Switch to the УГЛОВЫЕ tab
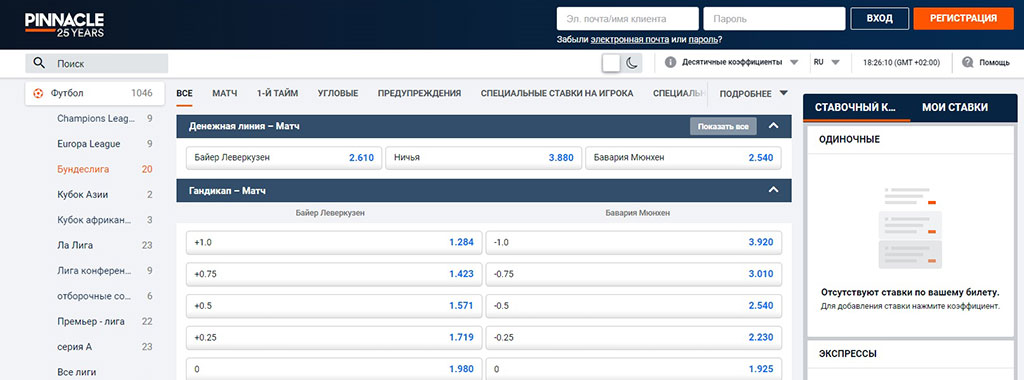This screenshot has height=380, width=1024. tap(338, 93)
